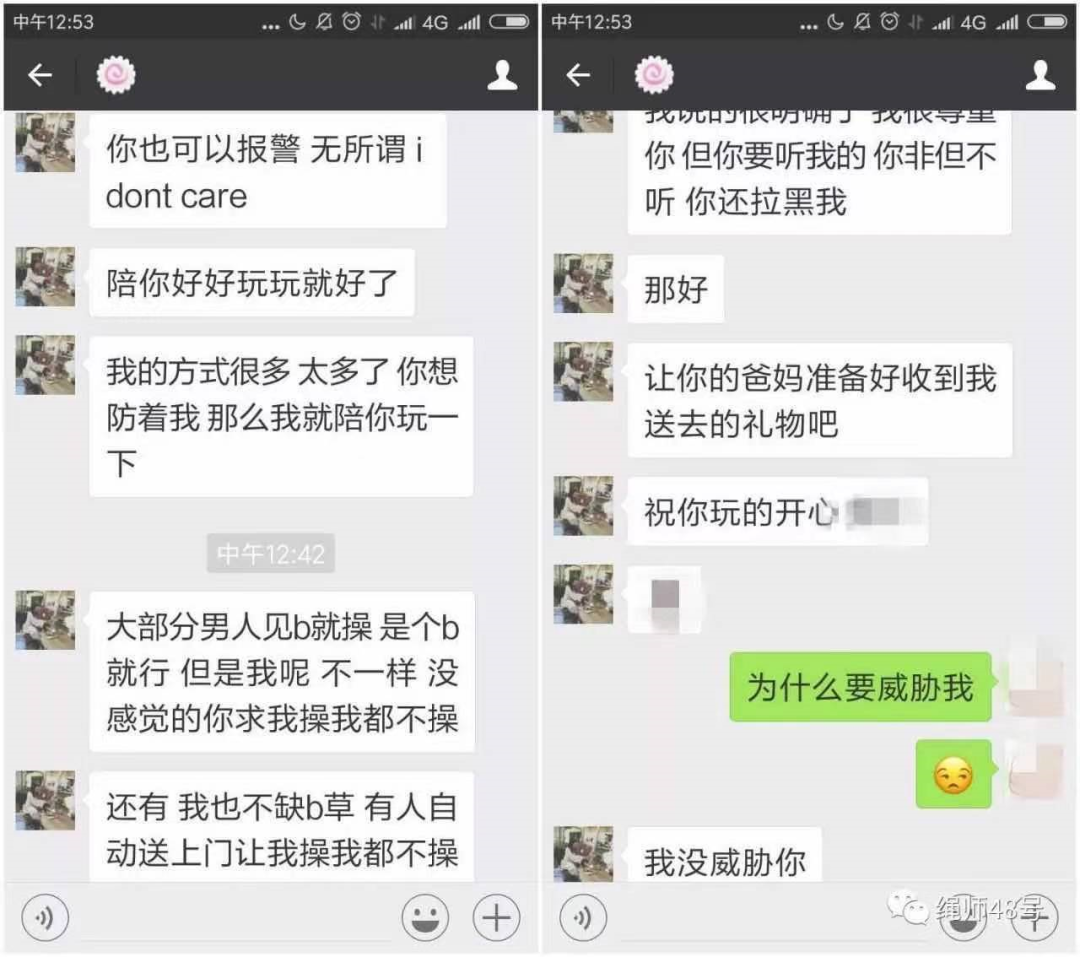The image size is (1080, 957).
Task: Select the green message '为什么要威胁我'
Action: (860, 687)
